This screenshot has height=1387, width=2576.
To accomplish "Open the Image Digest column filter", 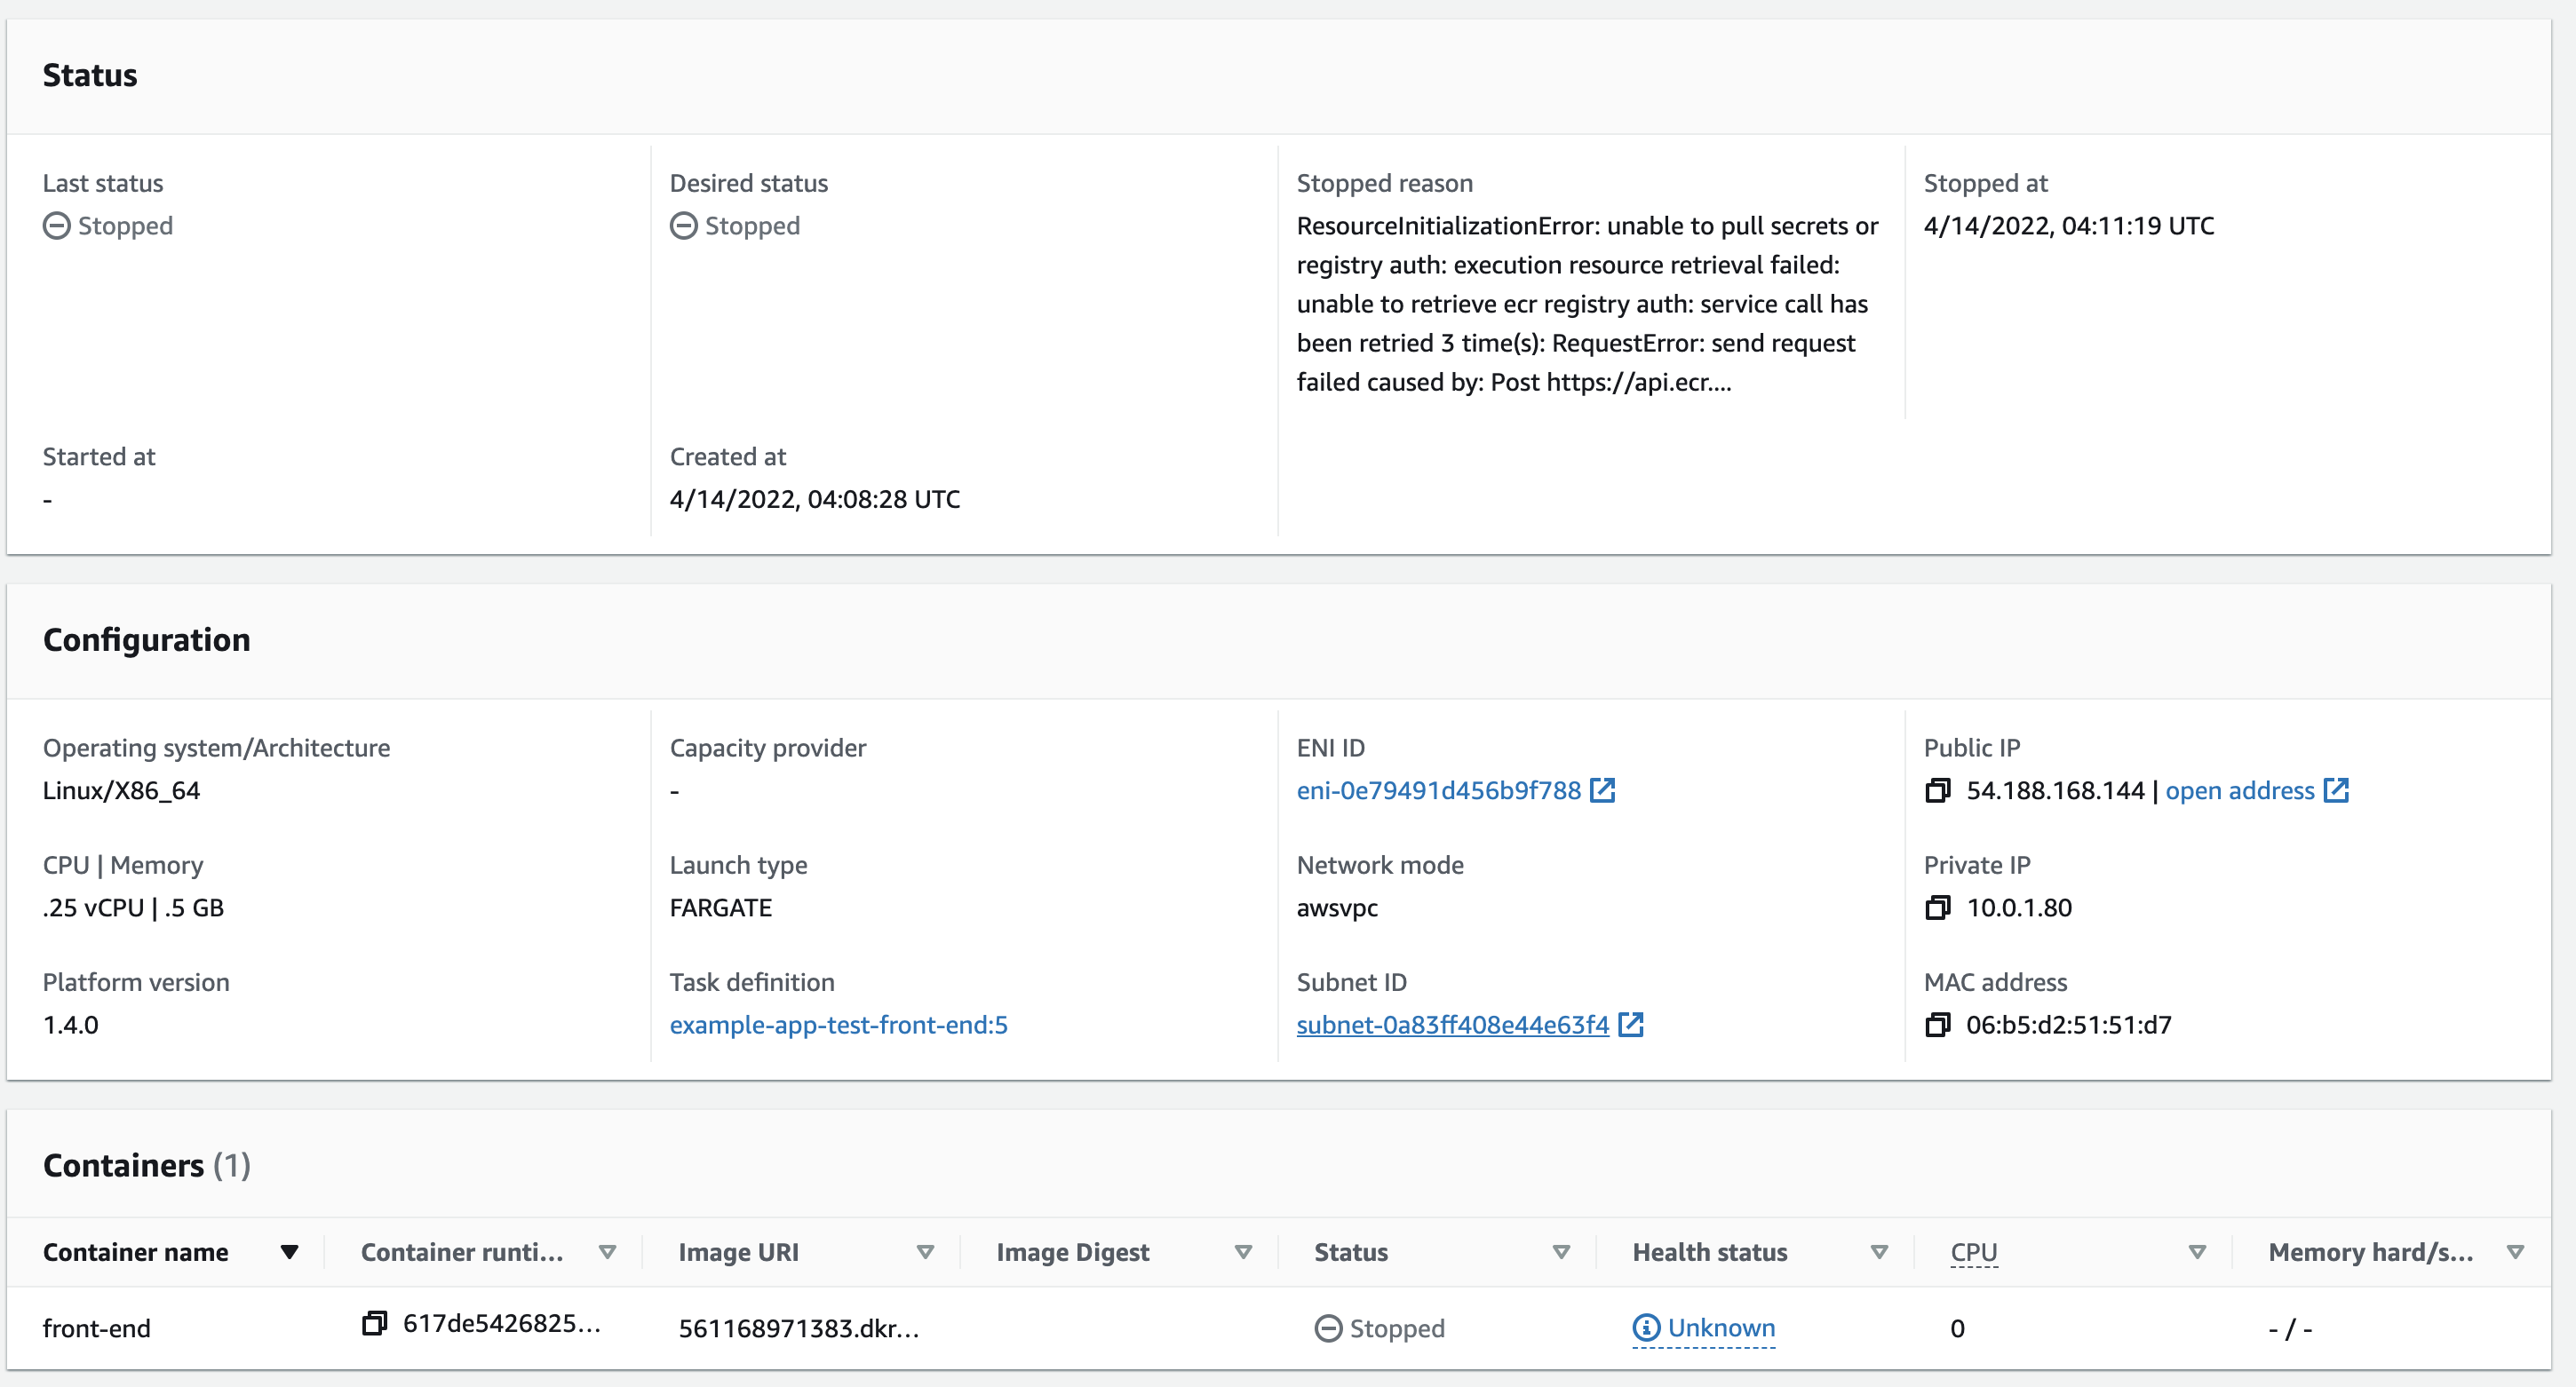I will (1243, 1251).
